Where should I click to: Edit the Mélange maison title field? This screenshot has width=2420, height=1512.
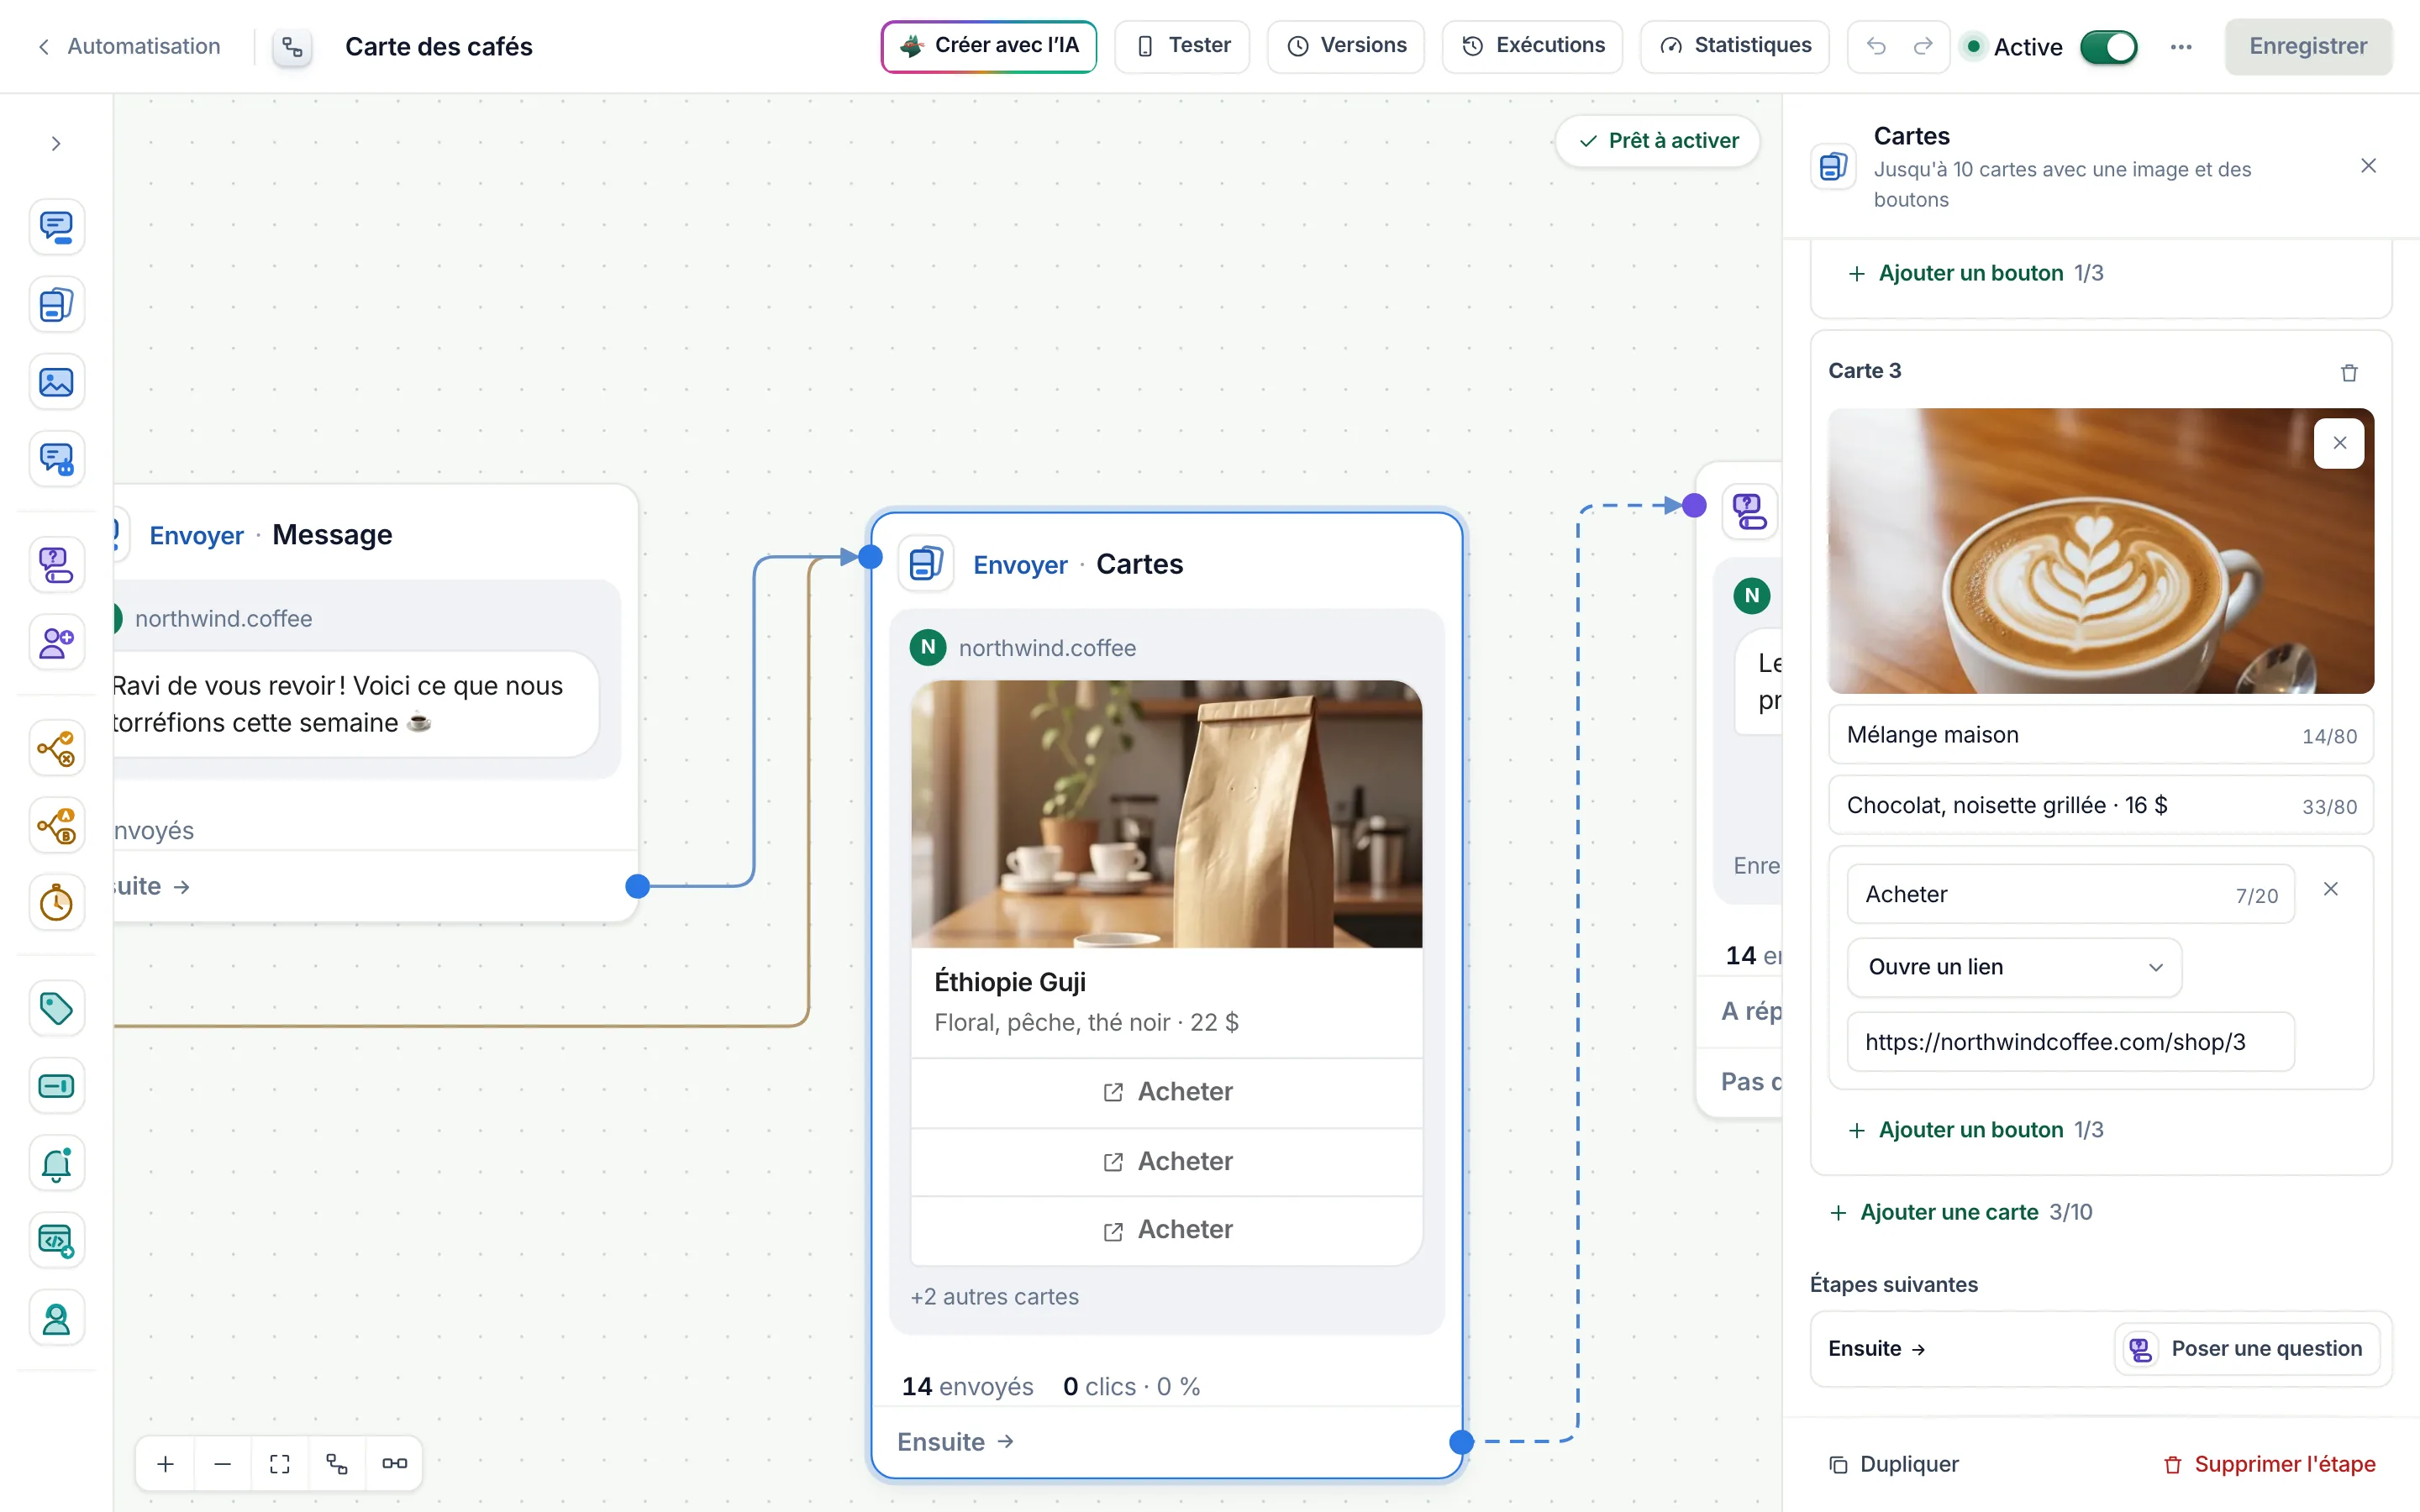tap(2101, 735)
